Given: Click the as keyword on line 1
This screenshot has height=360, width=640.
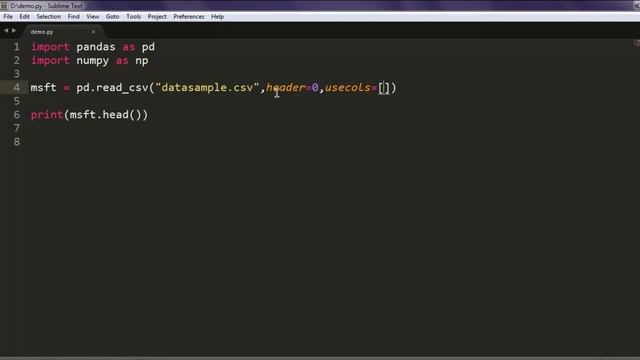Looking at the screenshot, I should pyautogui.click(x=129, y=47).
